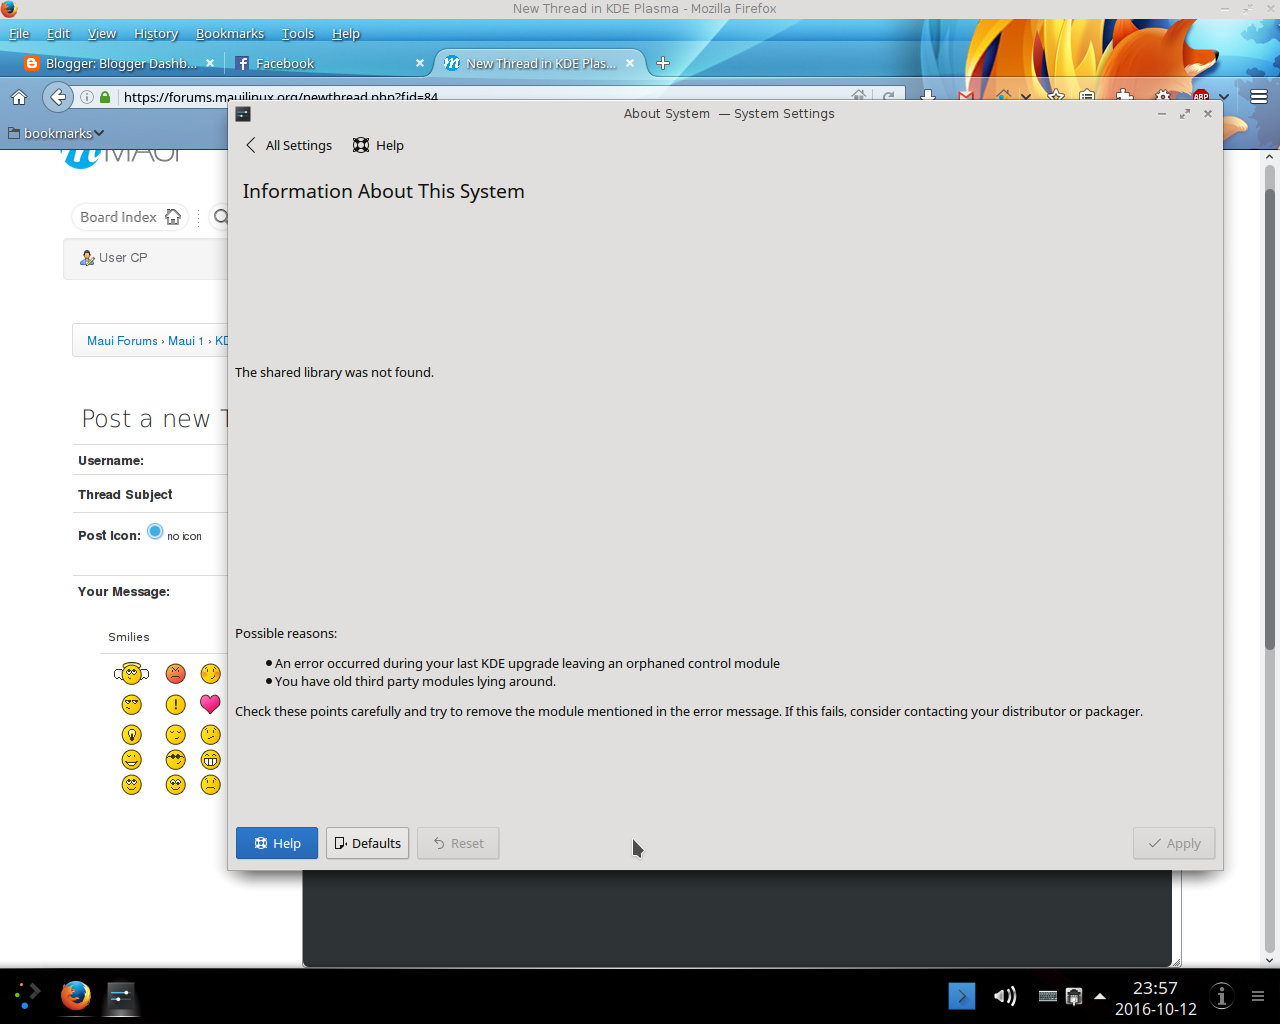
Task: Open dropdown arrow next to Adblock Plus
Action: tap(1224, 97)
